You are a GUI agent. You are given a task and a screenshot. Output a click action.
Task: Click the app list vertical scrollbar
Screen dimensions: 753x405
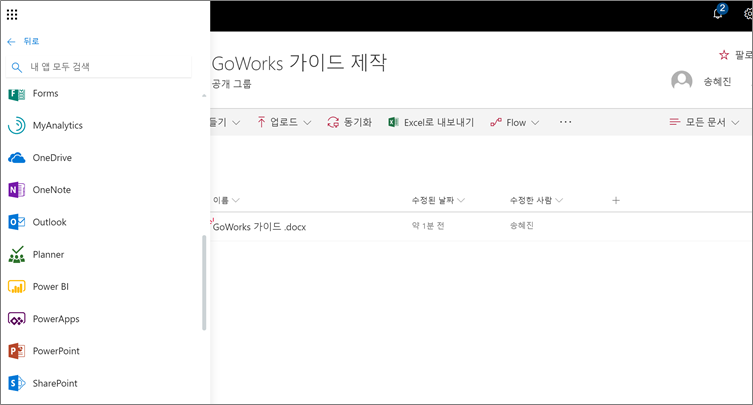[205, 282]
